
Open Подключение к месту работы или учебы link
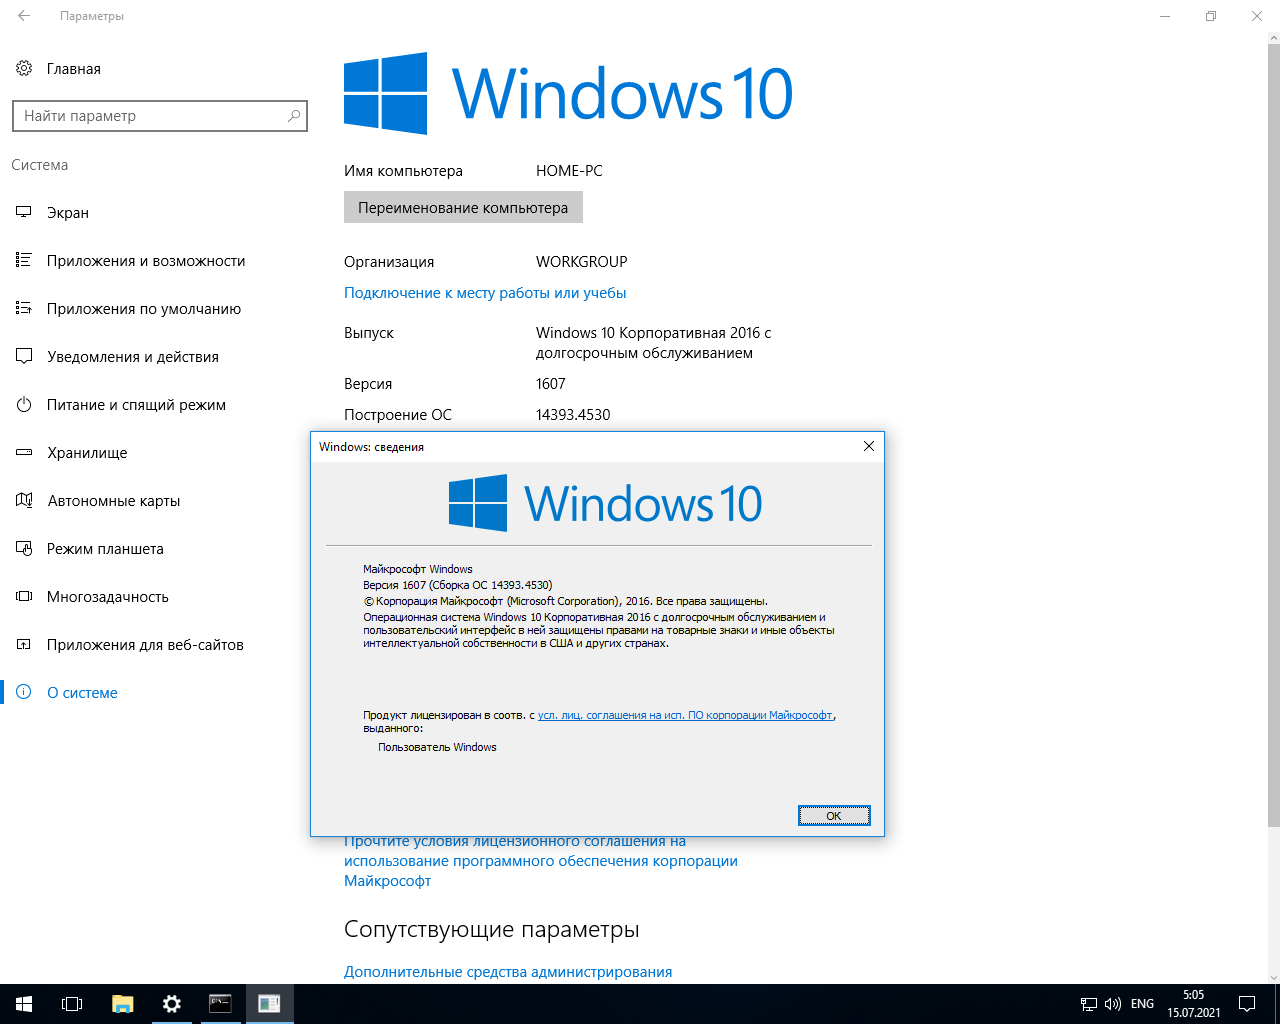485,293
